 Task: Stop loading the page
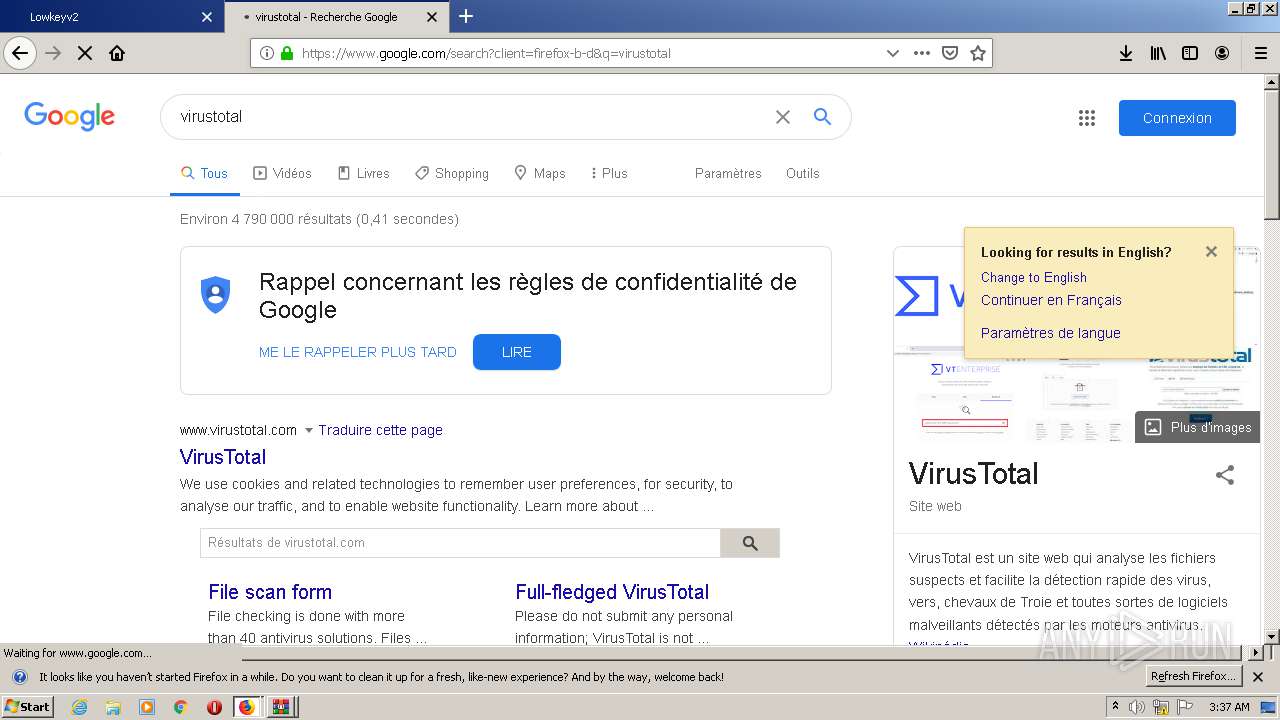[x=85, y=53]
